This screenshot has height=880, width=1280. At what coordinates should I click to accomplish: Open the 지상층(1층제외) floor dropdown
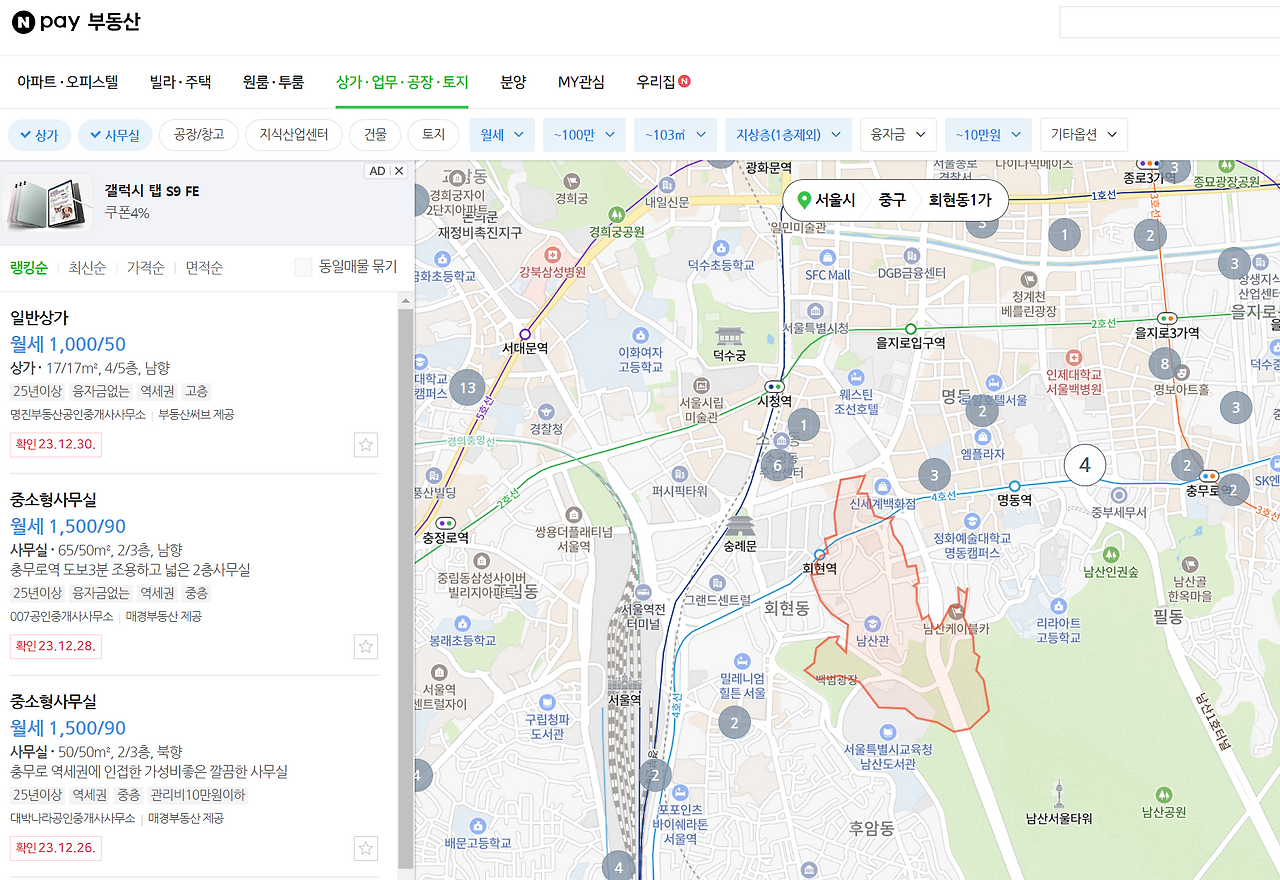tap(789, 135)
